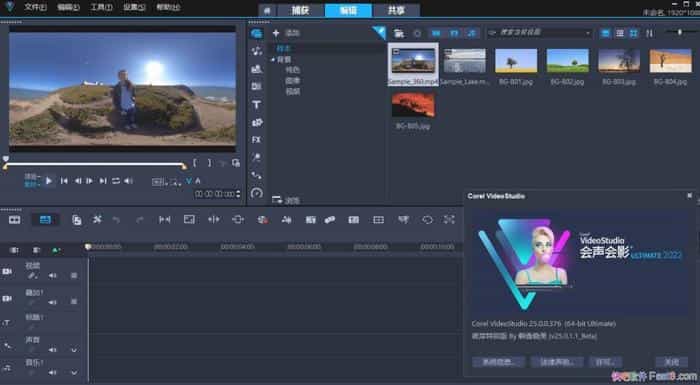
Task: Open the library sort options icon
Action: point(650,33)
